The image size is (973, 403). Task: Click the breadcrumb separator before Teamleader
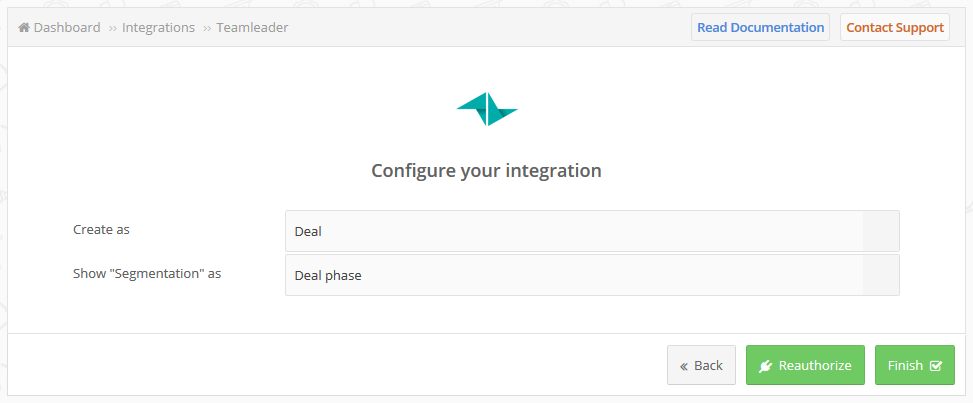[207, 28]
